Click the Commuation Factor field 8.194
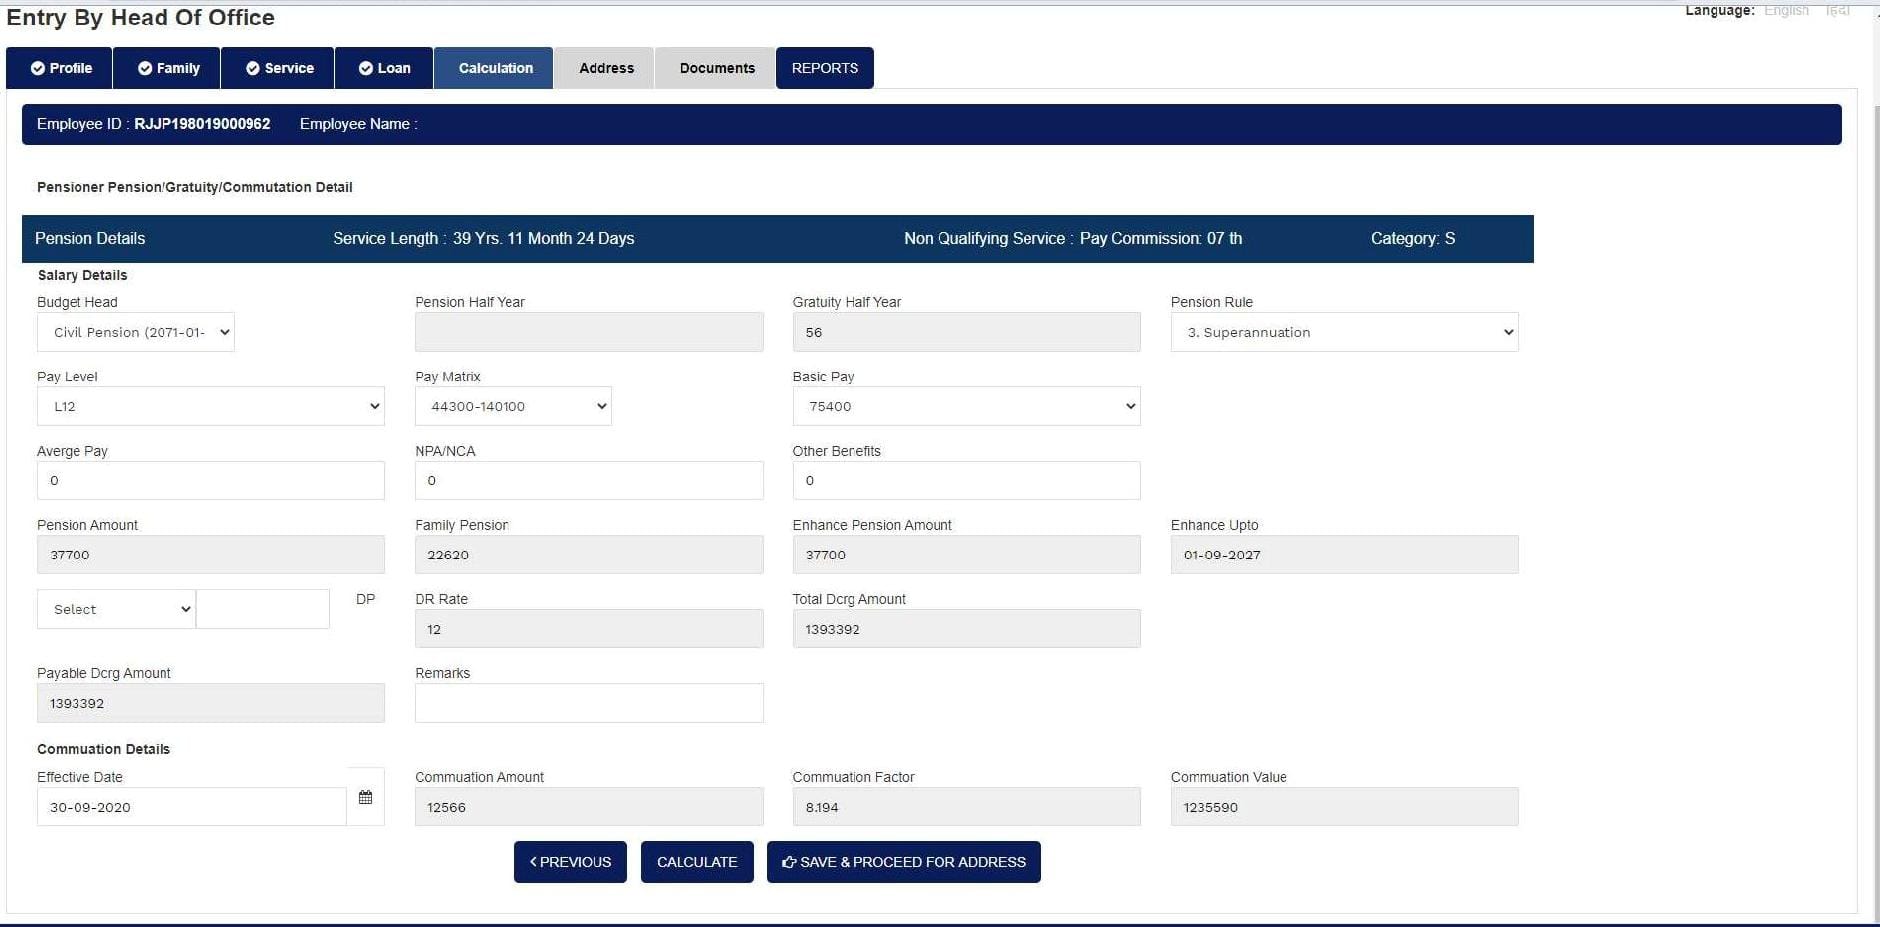The height and width of the screenshot is (927, 1880). coord(967,807)
